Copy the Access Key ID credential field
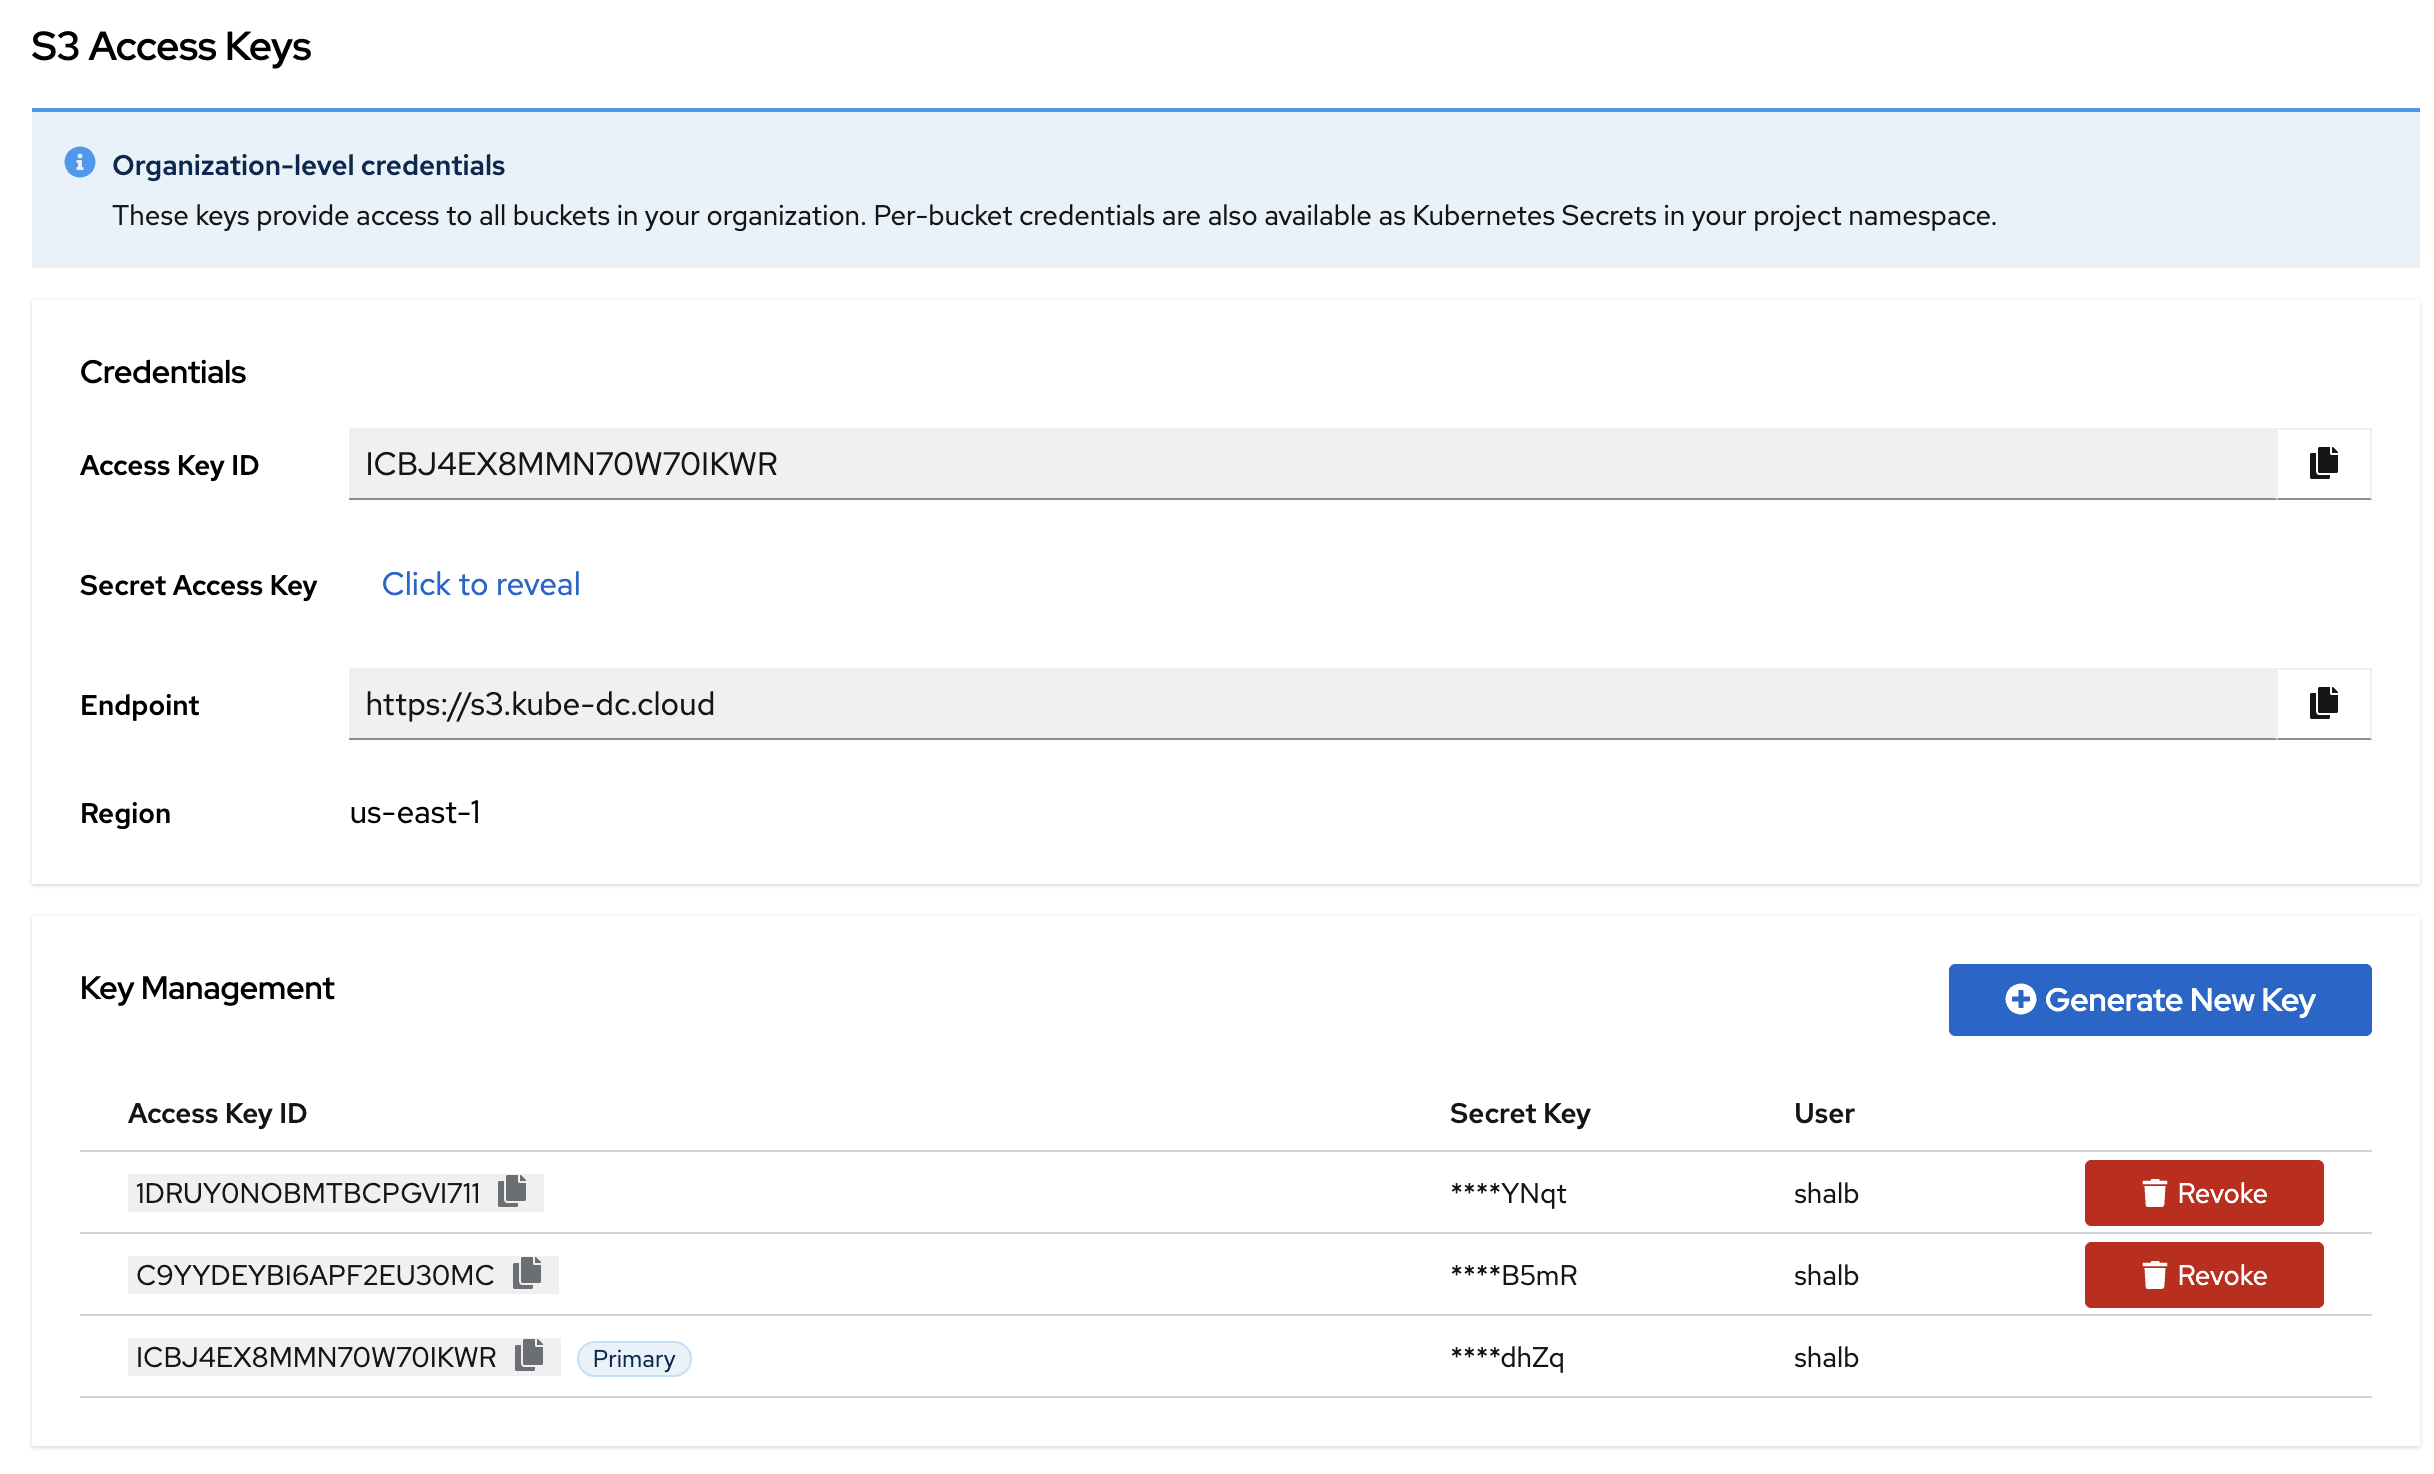2434x1474 pixels. tap(2323, 463)
